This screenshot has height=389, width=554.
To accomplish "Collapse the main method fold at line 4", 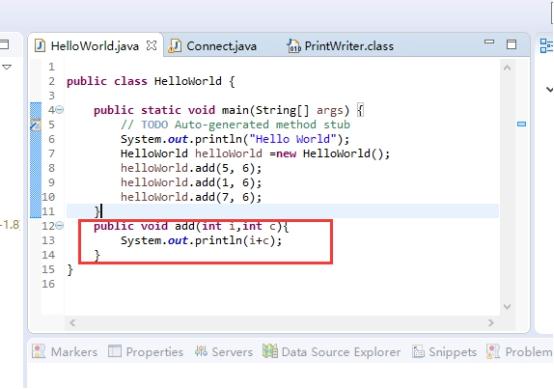I will (60, 110).
